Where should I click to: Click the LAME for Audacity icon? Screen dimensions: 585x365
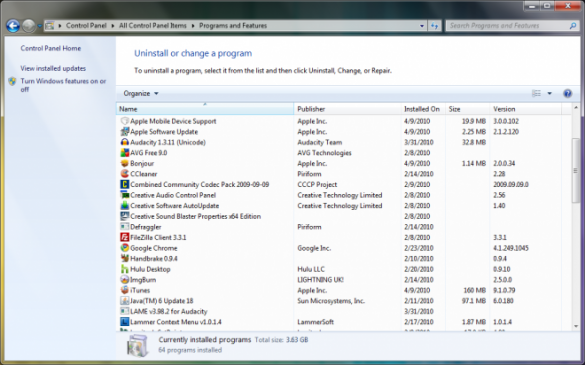125,311
